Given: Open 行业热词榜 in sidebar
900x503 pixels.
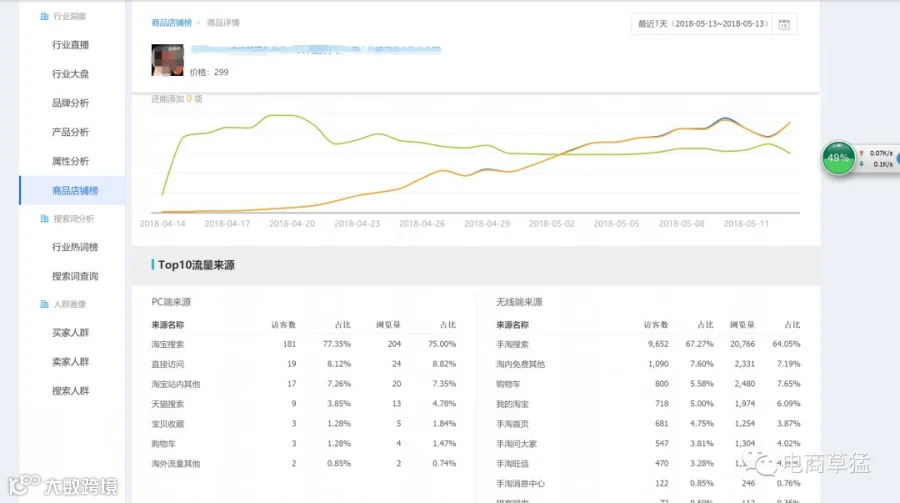Looking at the screenshot, I should click(75, 247).
